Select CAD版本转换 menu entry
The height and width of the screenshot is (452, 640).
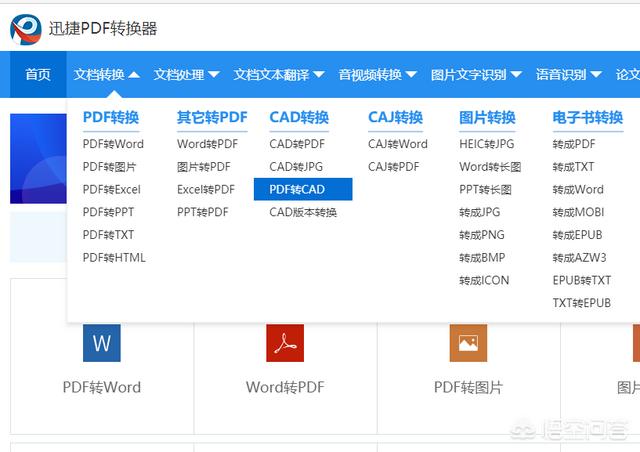pyautogui.click(x=303, y=212)
